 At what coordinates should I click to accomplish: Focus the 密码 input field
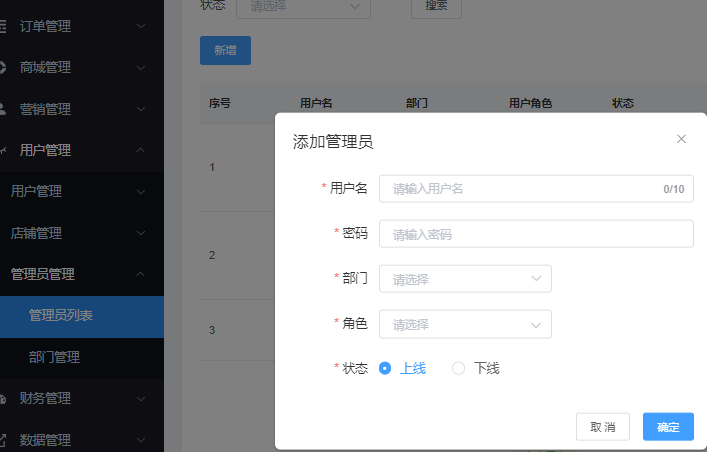536,234
